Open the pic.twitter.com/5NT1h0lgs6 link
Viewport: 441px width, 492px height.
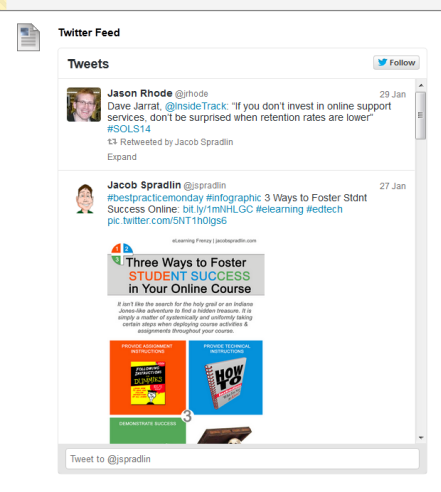click(167, 221)
